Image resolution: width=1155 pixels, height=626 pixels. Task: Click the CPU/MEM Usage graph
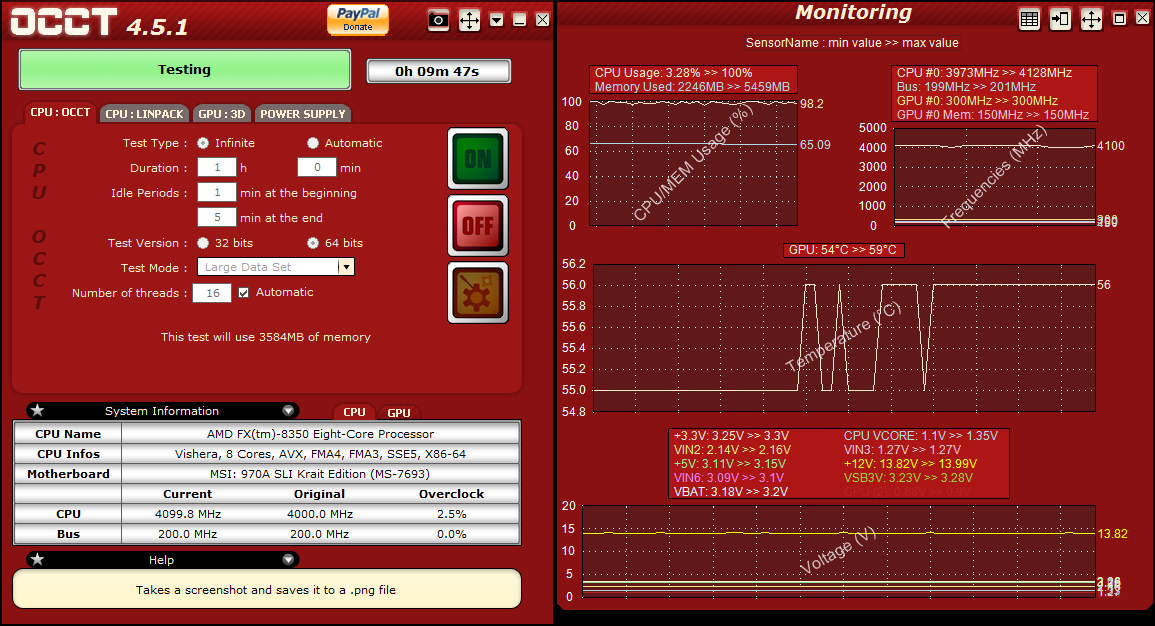tap(693, 163)
